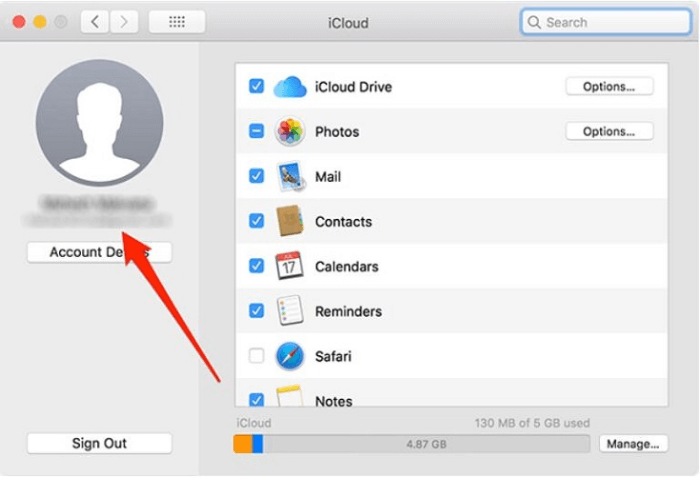The width and height of the screenshot is (700, 477).
Task: Click the Reminders list icon
Action: (290, 310)
